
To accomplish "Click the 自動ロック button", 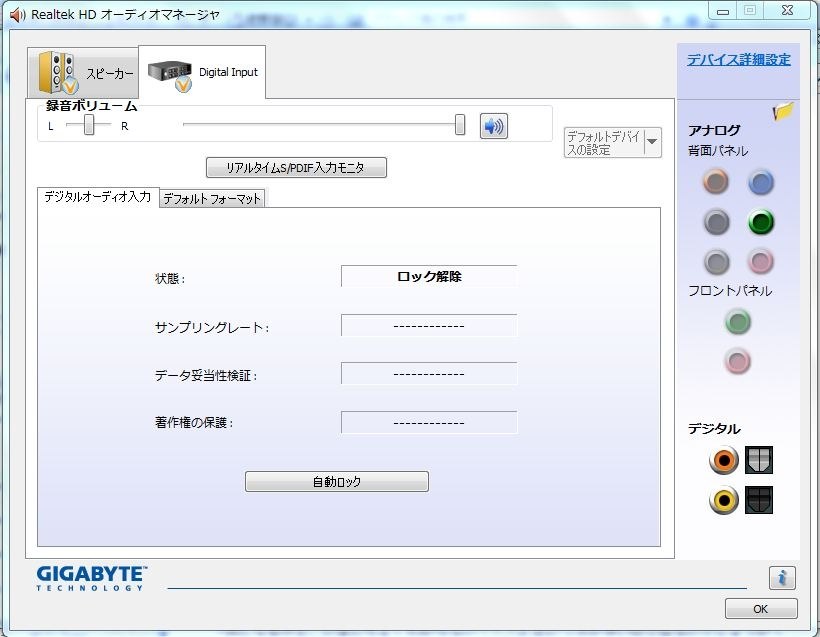I will click(337, 482).
